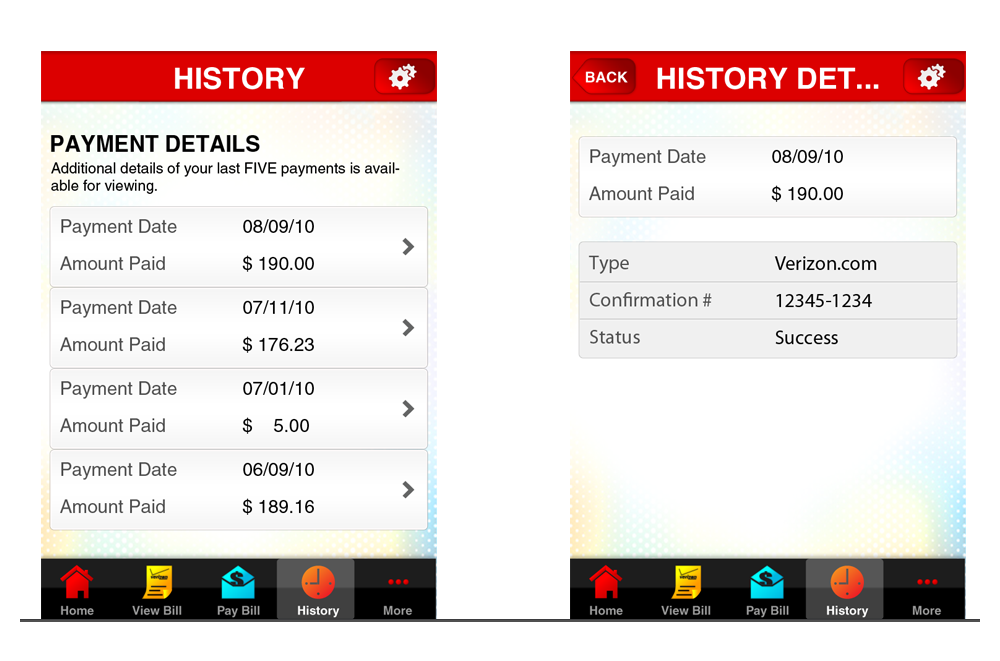
Task: Tap the Home icon on the History screen
Action: (77, 583)
